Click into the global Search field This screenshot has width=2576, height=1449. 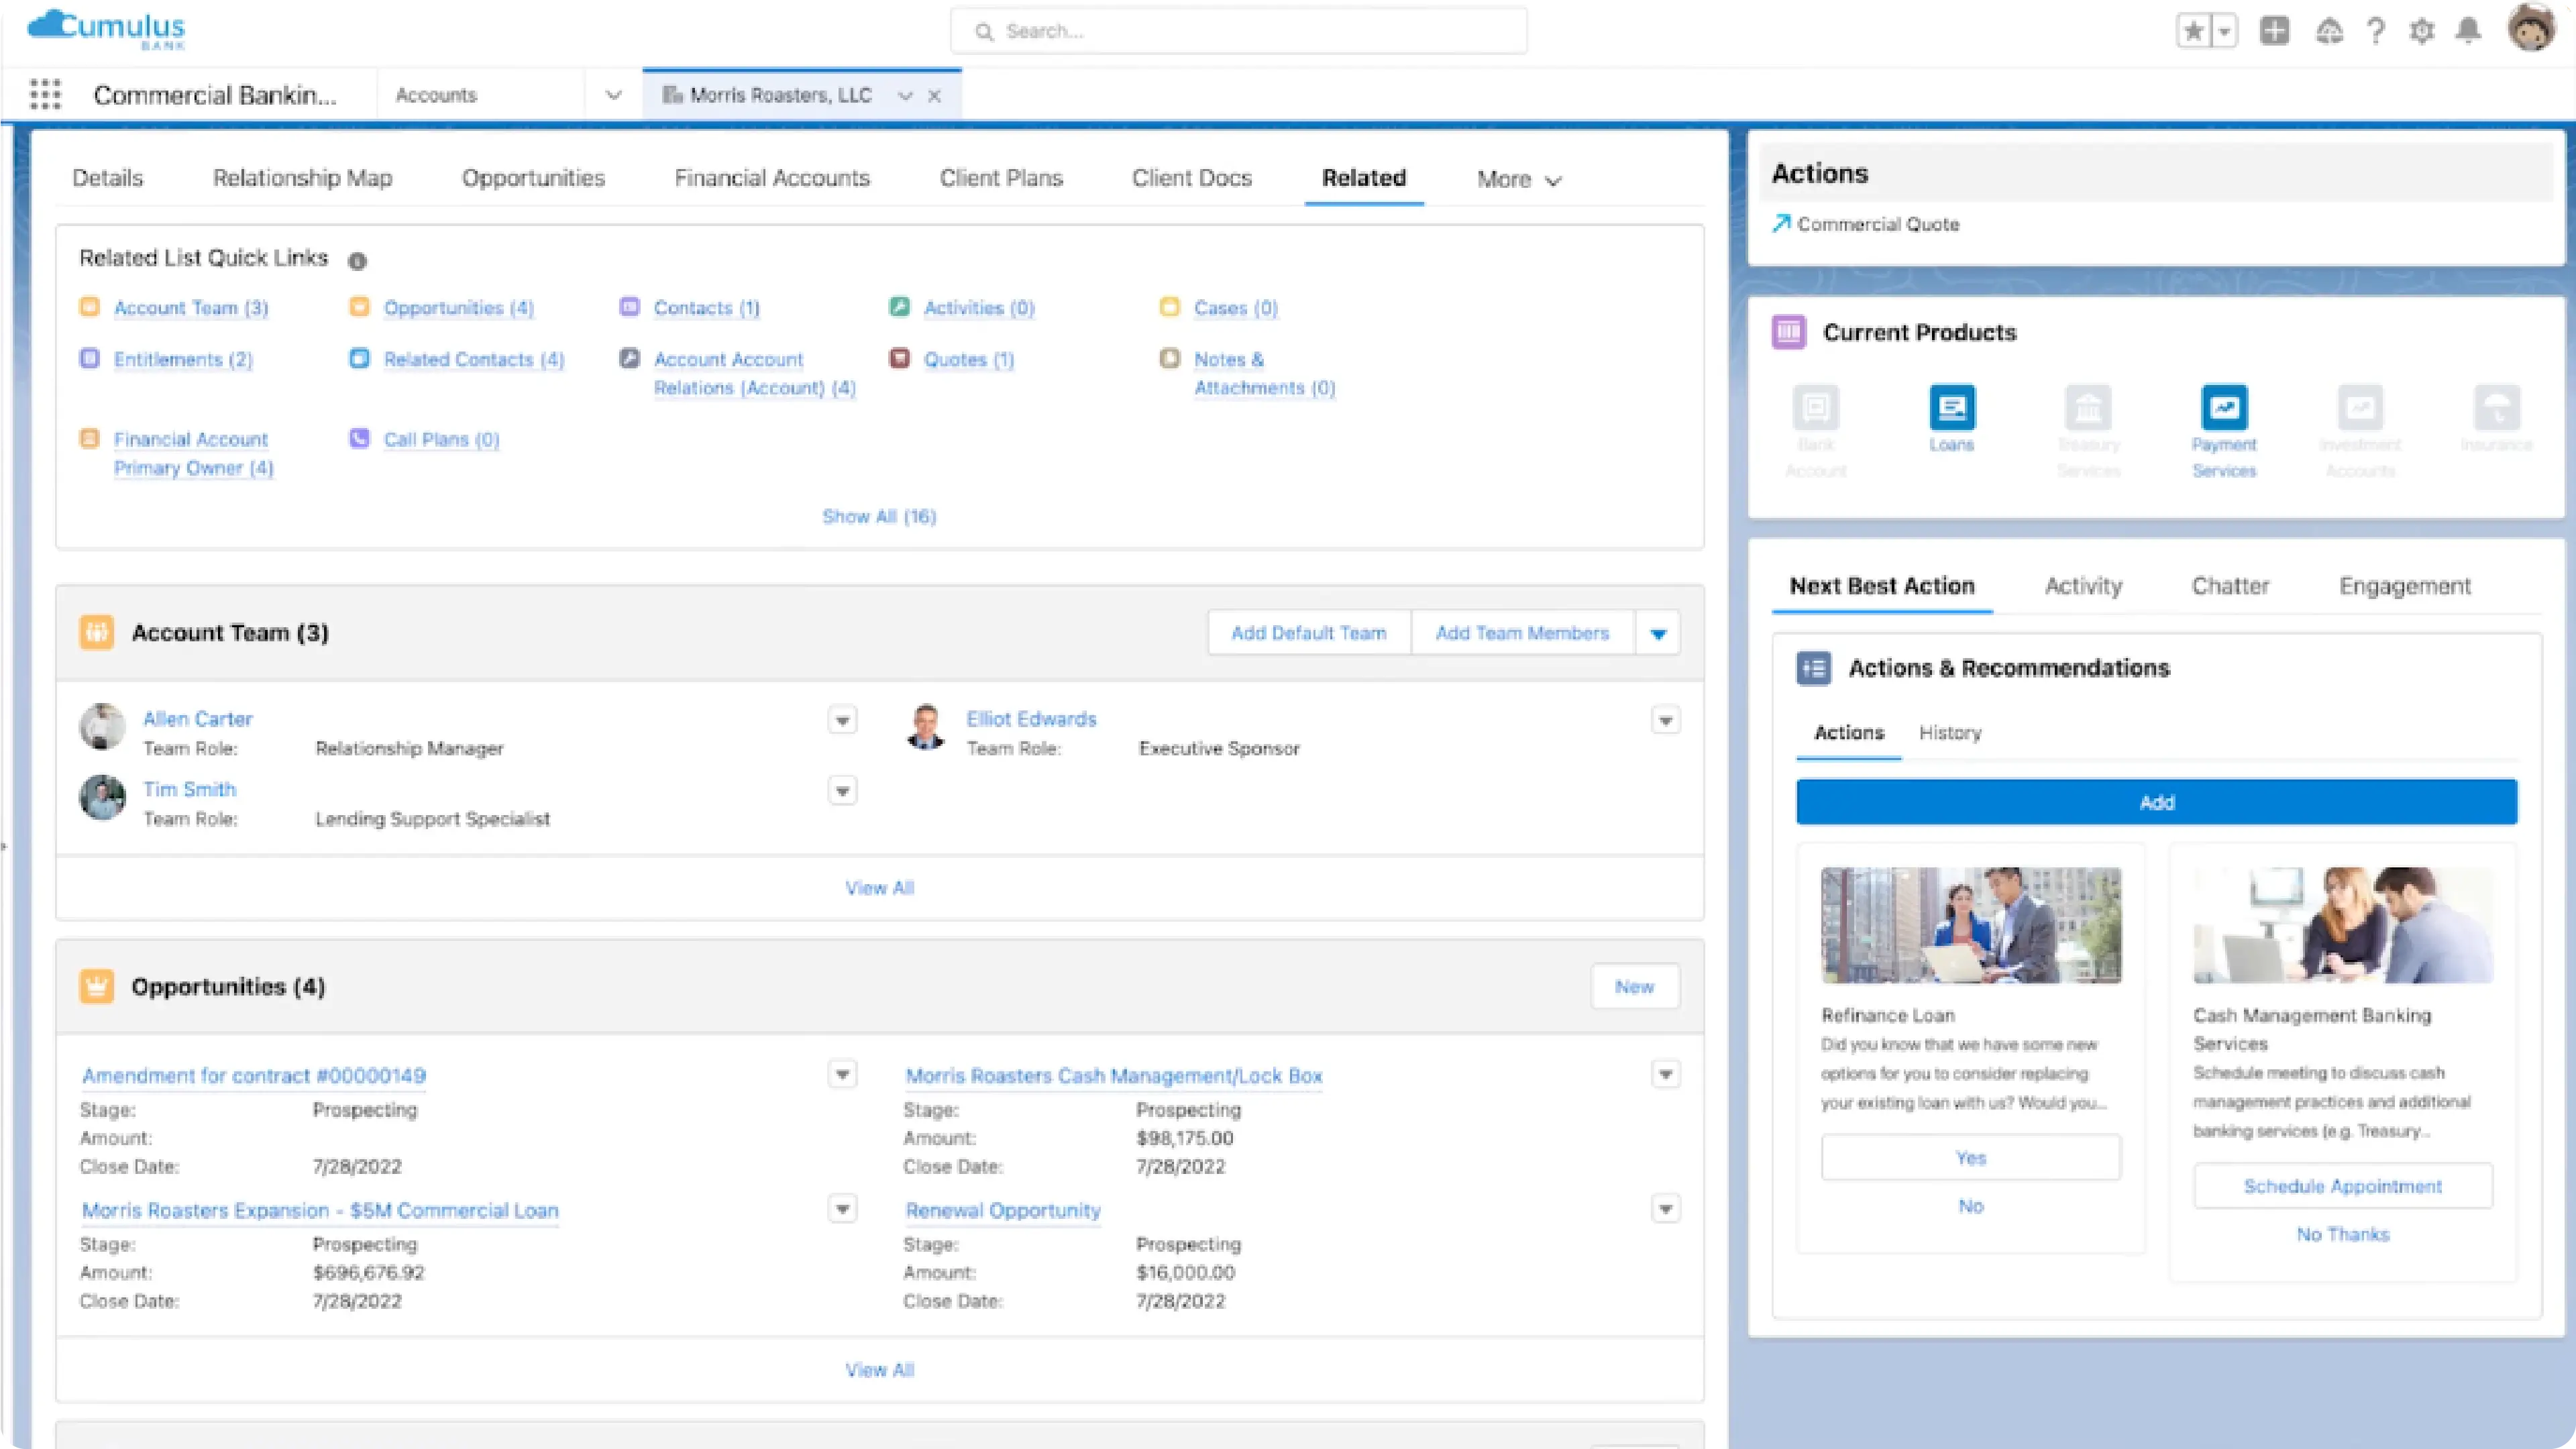tap(1238, 31)
